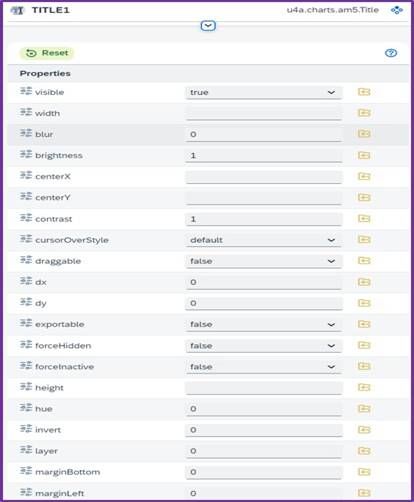The image size is (414, 502).
Task: Open the forceInactive false dropdown
Action: tap(263, 367)
